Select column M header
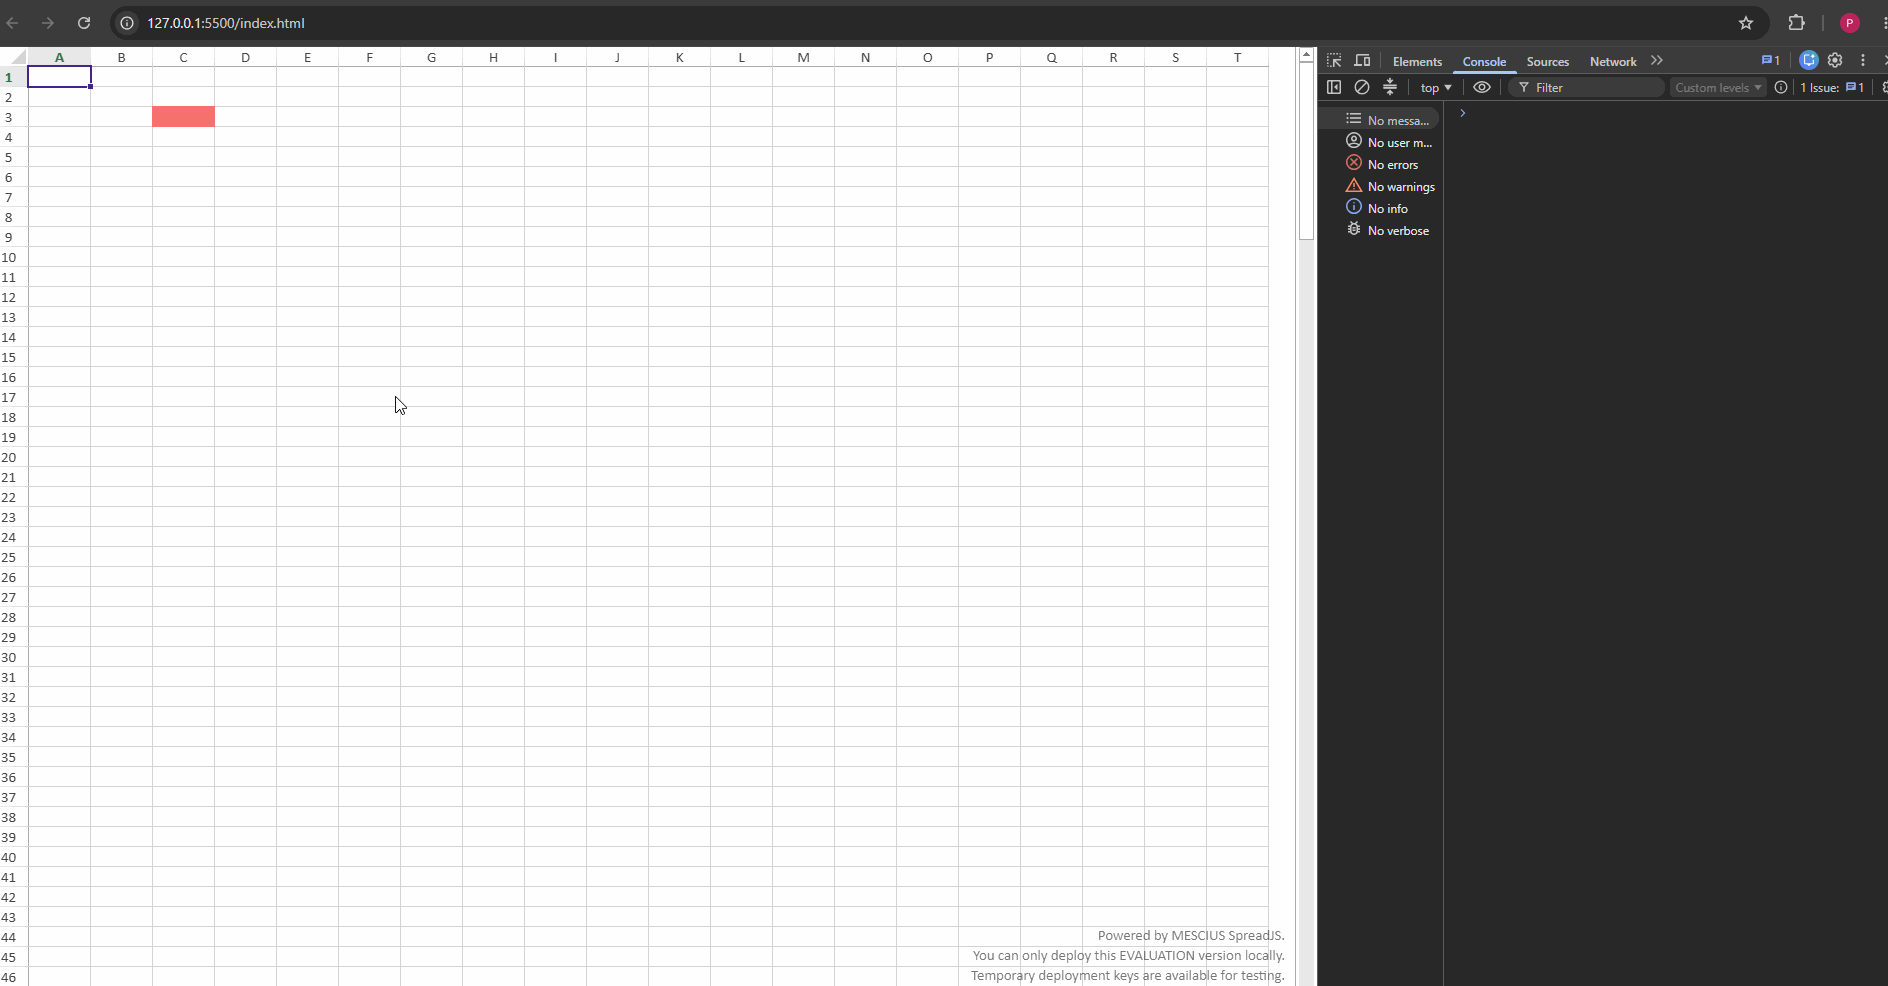Screen dimensions: 1888x986 point(803,57)
